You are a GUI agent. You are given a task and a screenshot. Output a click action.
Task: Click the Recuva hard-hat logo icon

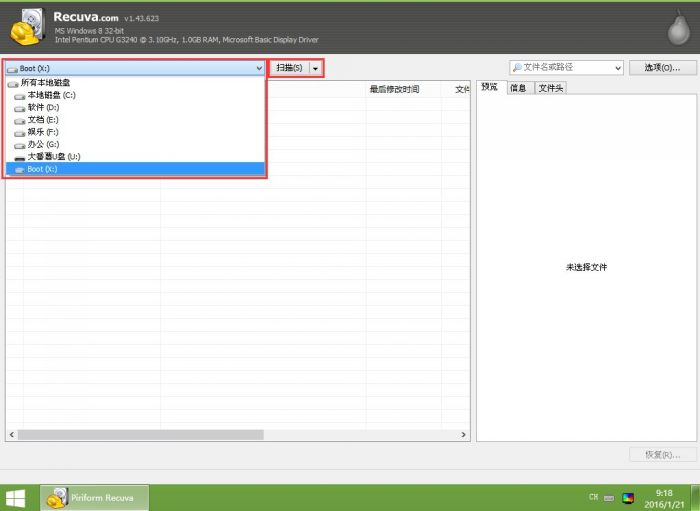click(x=26, y=29)
